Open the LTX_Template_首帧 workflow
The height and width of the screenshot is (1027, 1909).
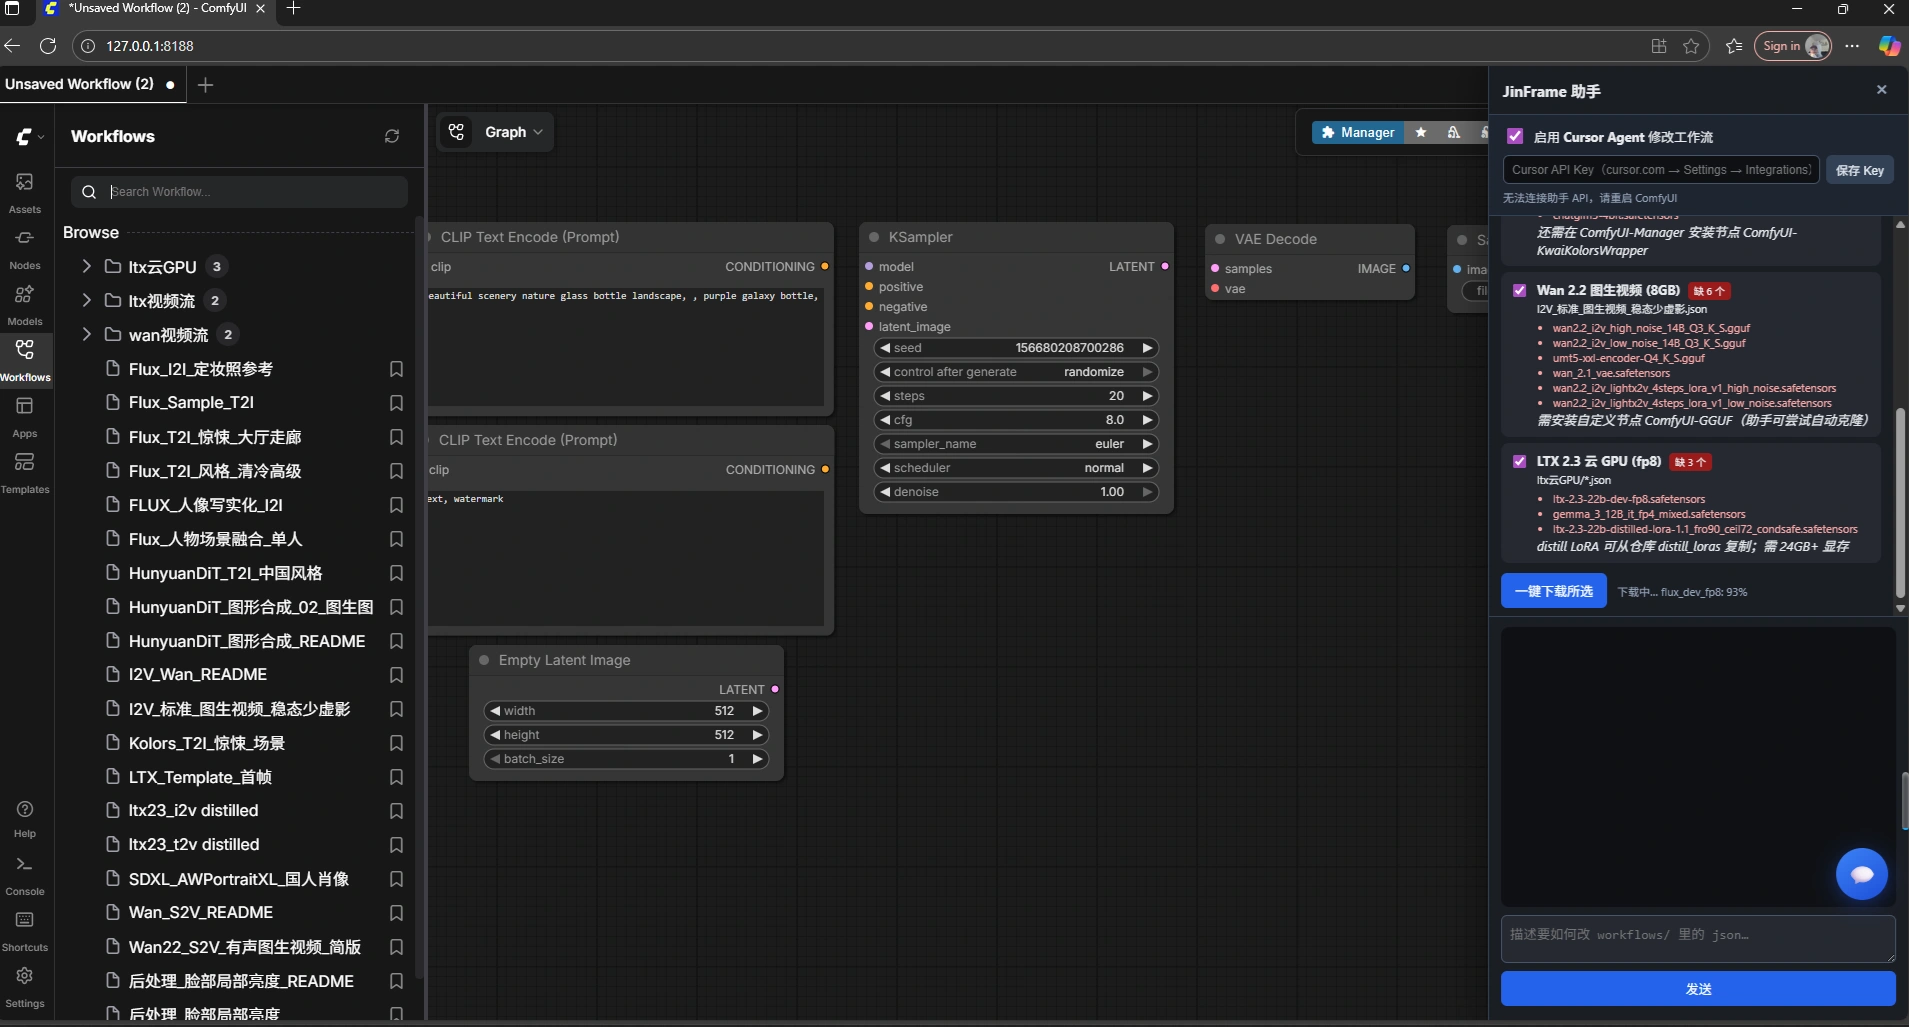coord(200,777)
